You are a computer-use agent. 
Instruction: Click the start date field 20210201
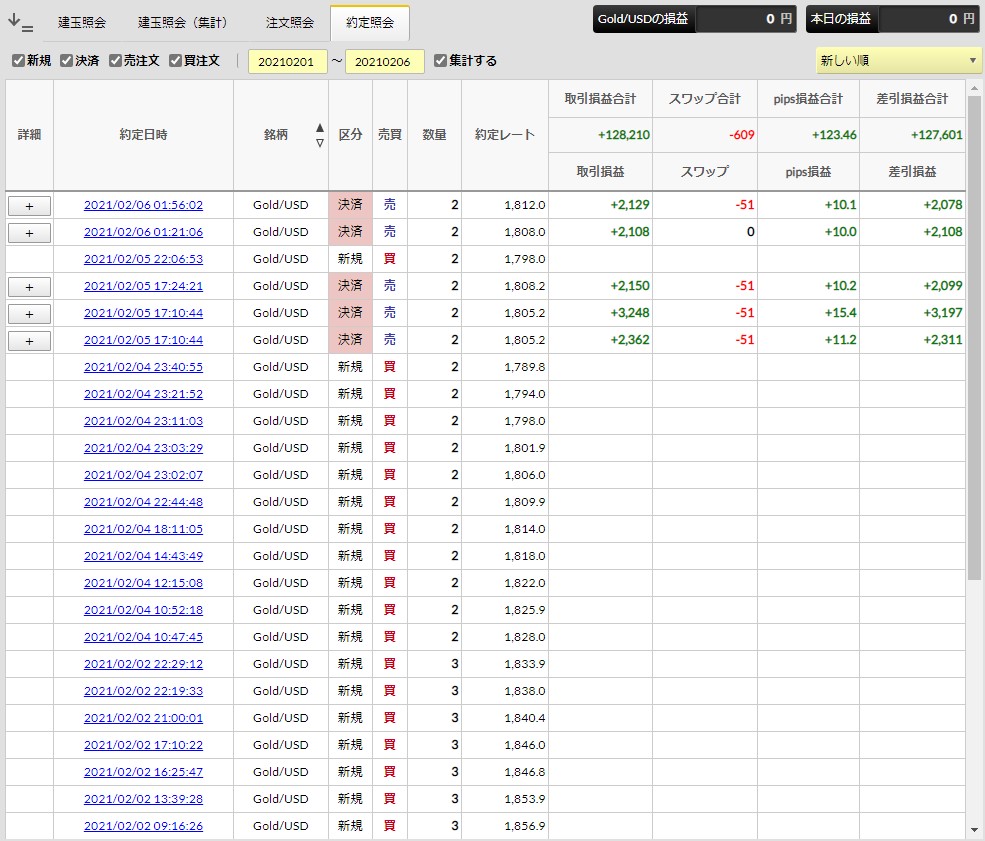click(288, 62)
